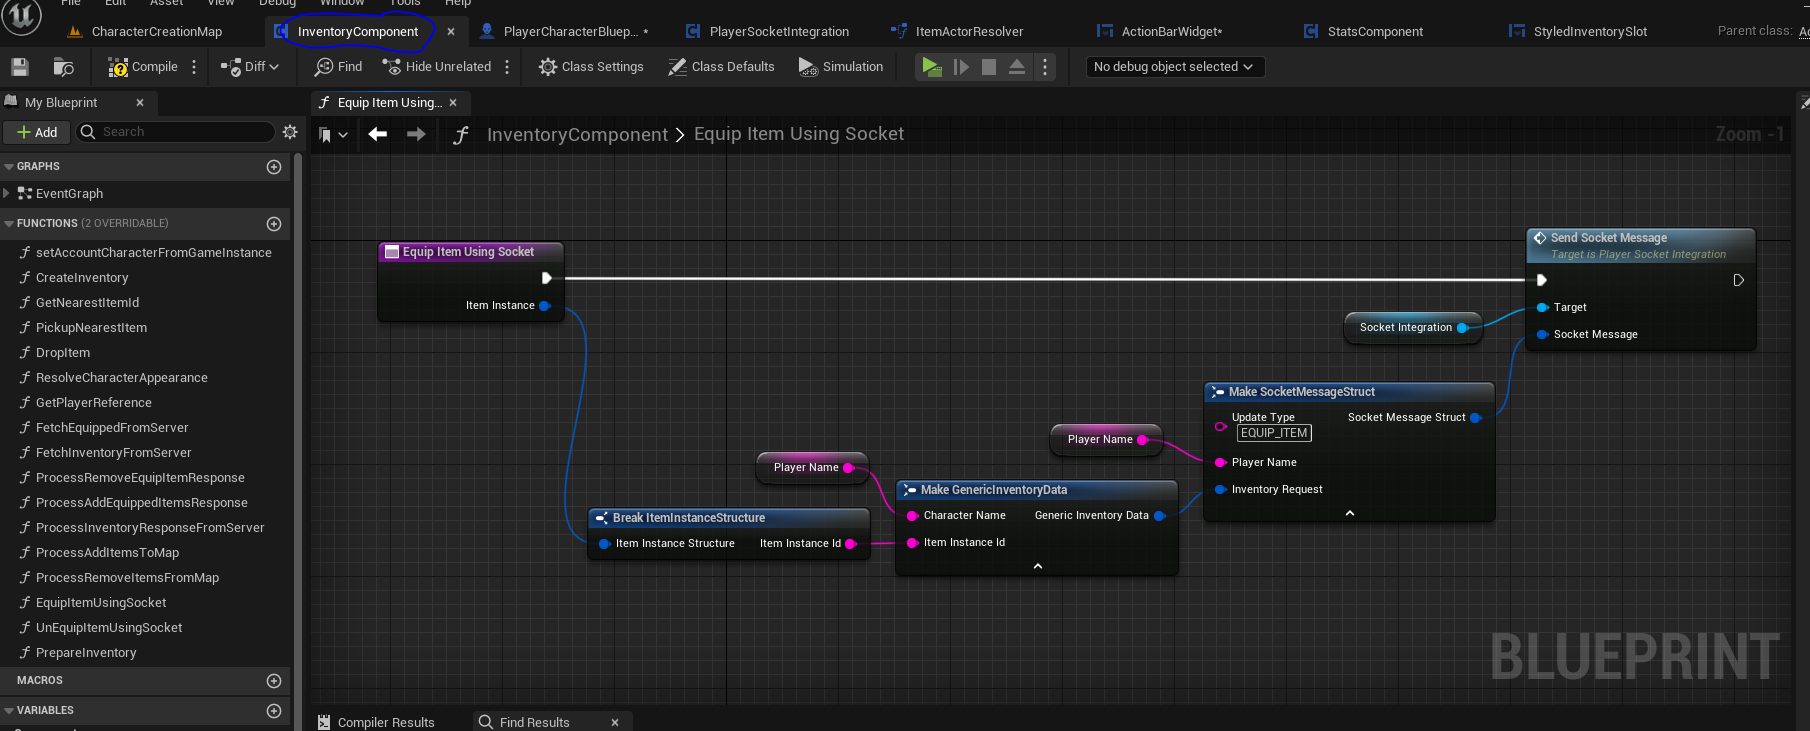Compile the blueprint

143,67
